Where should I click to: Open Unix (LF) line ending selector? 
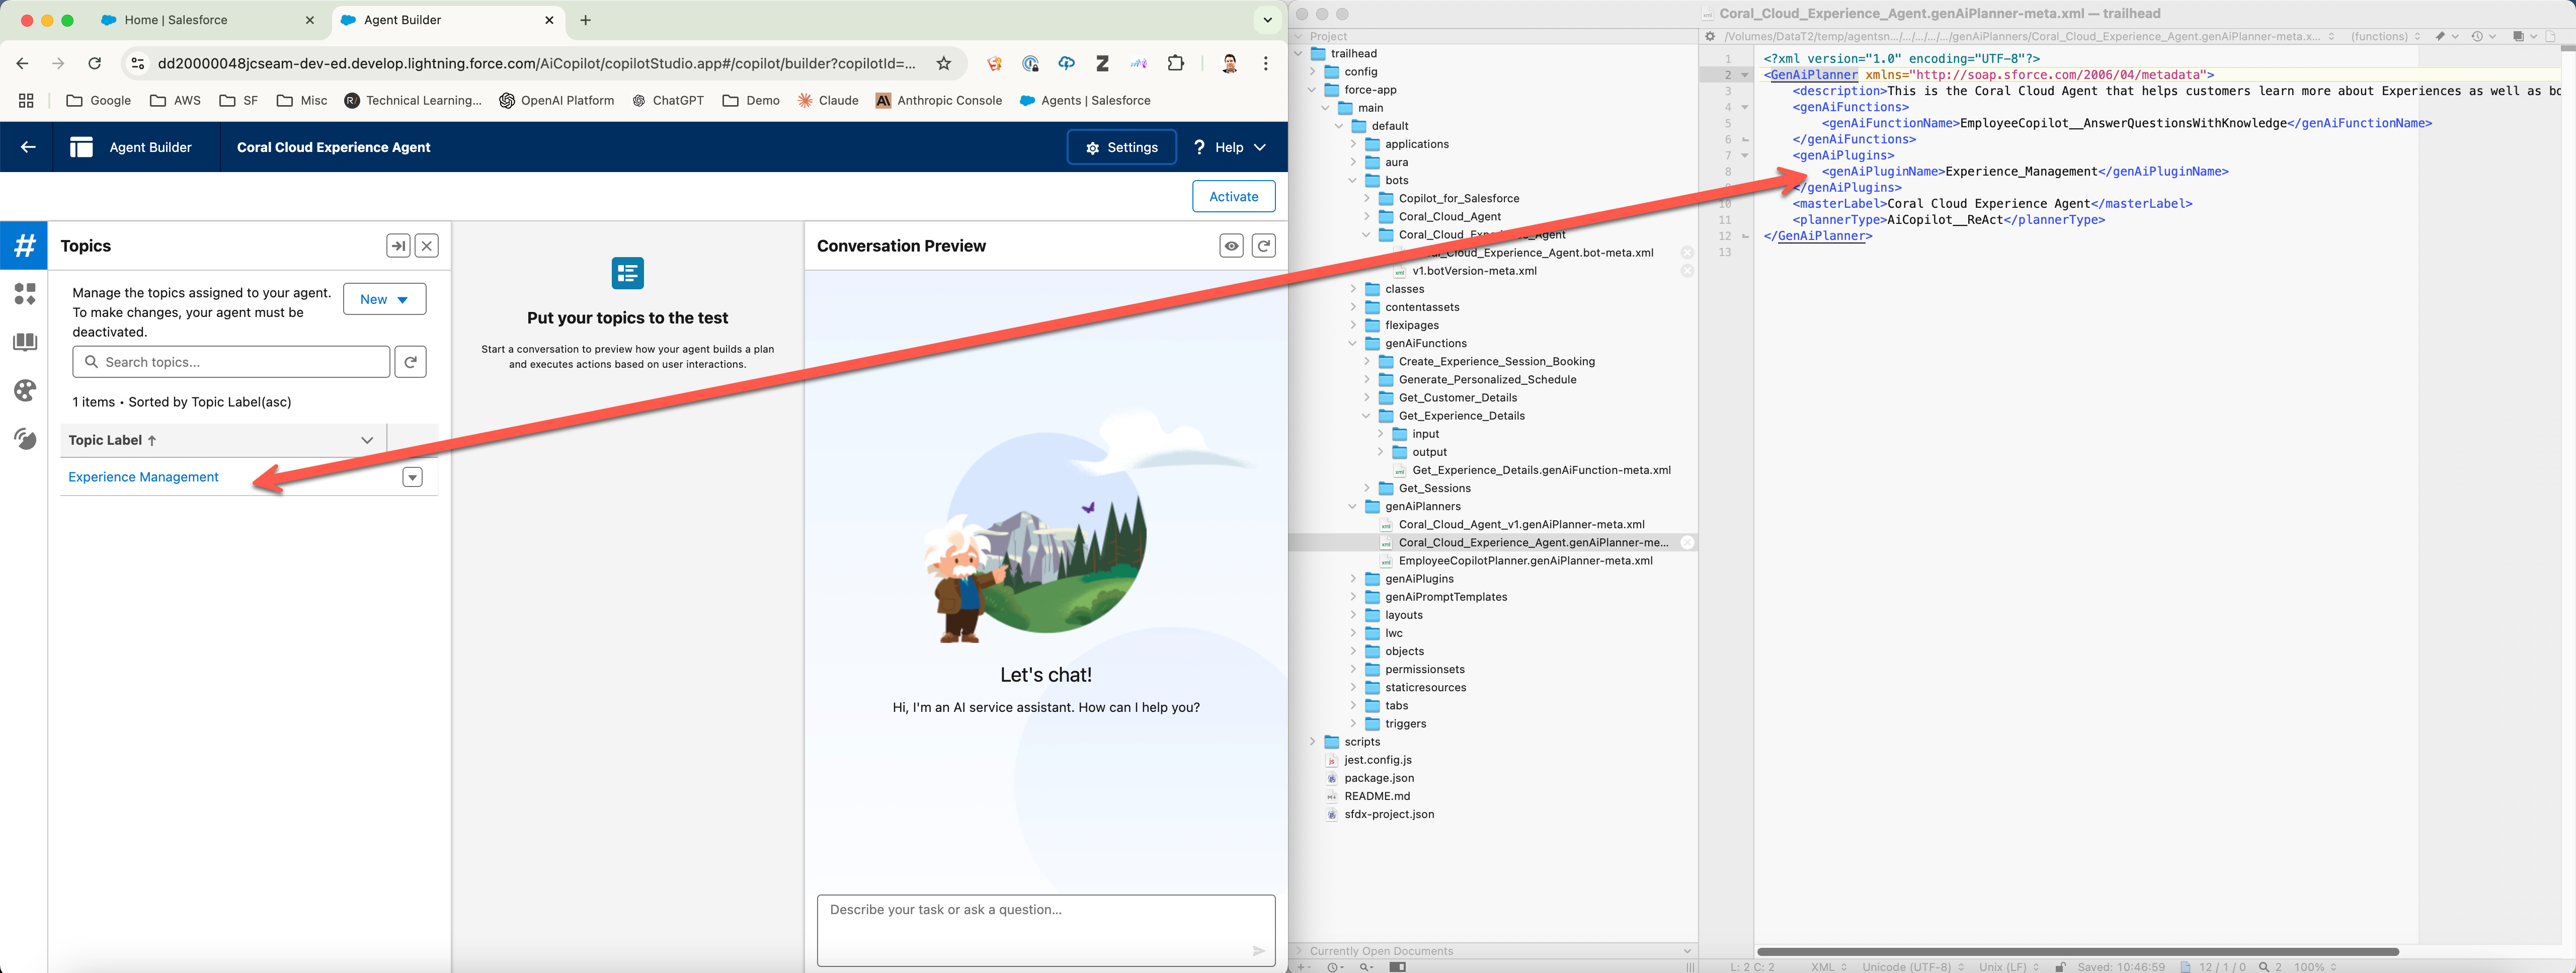[x=2008, y=967]
